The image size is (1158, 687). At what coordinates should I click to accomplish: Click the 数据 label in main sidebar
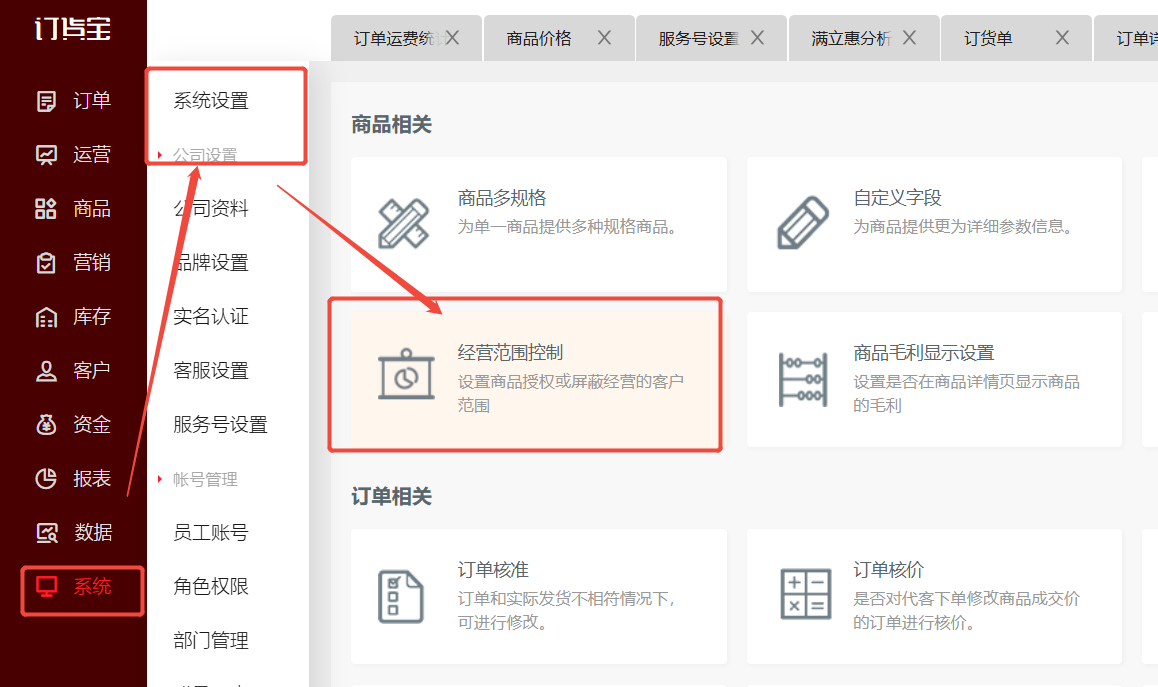pyautogui.click(x=93, y=533)
